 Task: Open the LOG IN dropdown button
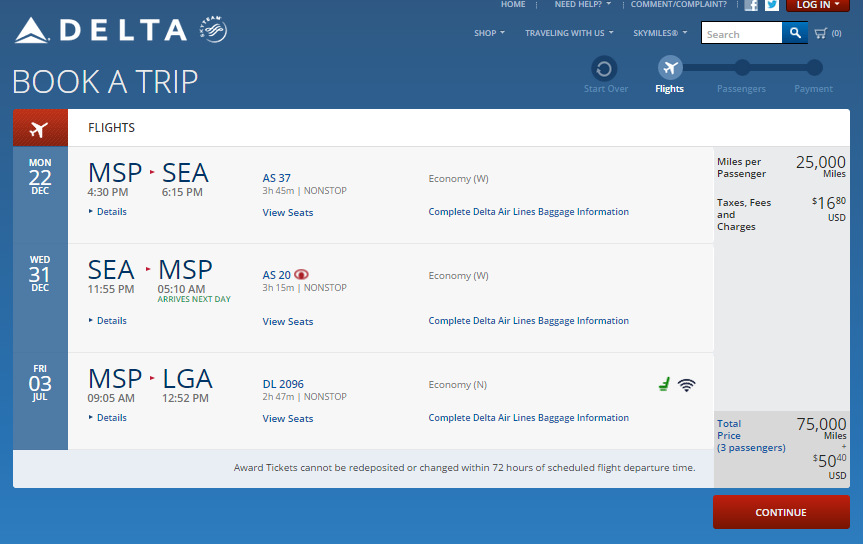(817, 5)
